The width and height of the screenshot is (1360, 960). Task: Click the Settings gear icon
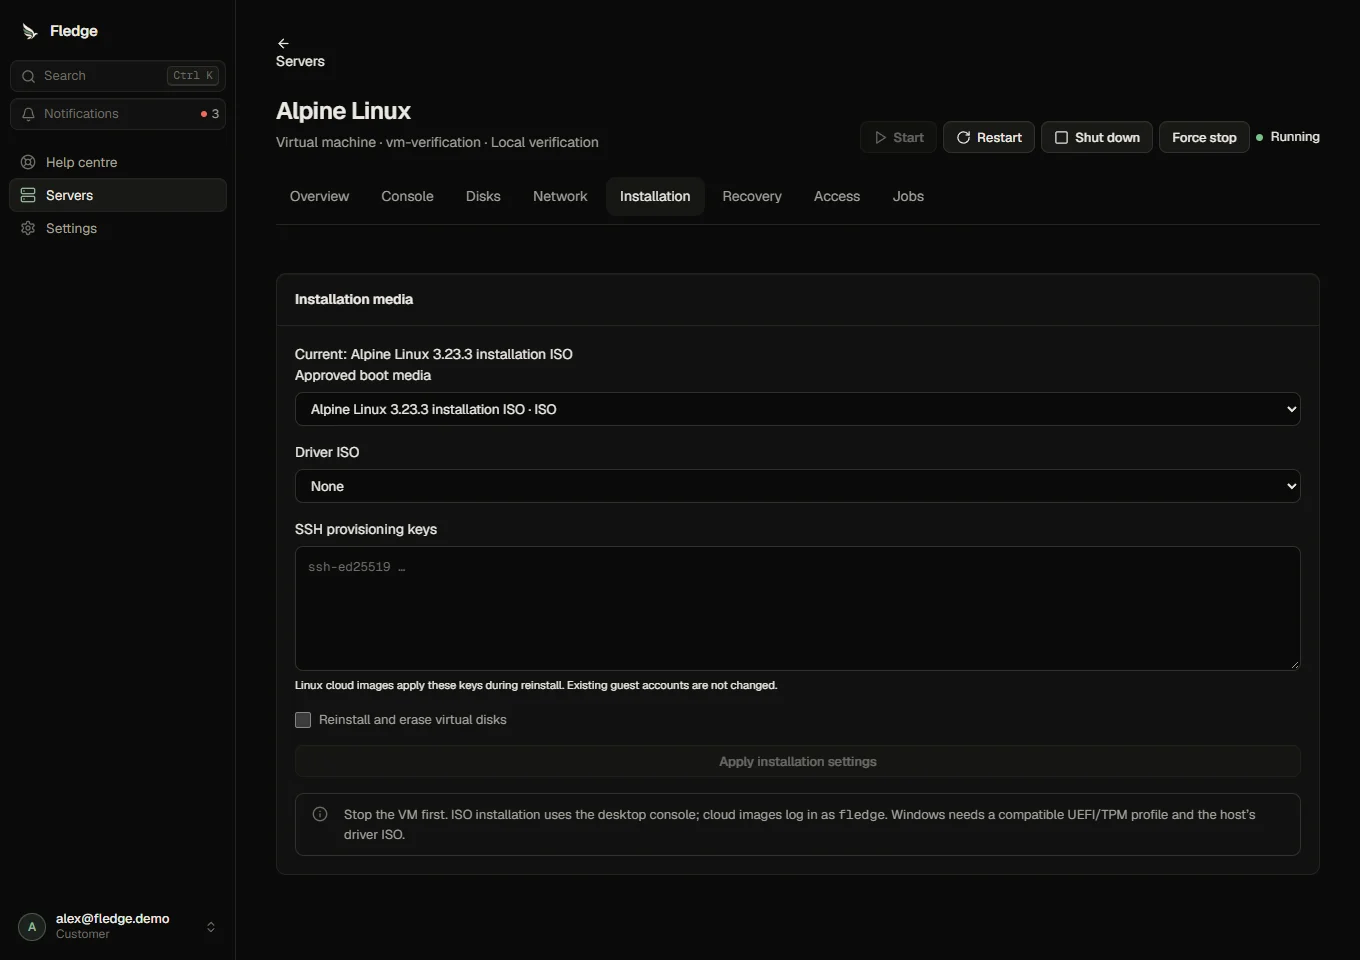point(28,228)
